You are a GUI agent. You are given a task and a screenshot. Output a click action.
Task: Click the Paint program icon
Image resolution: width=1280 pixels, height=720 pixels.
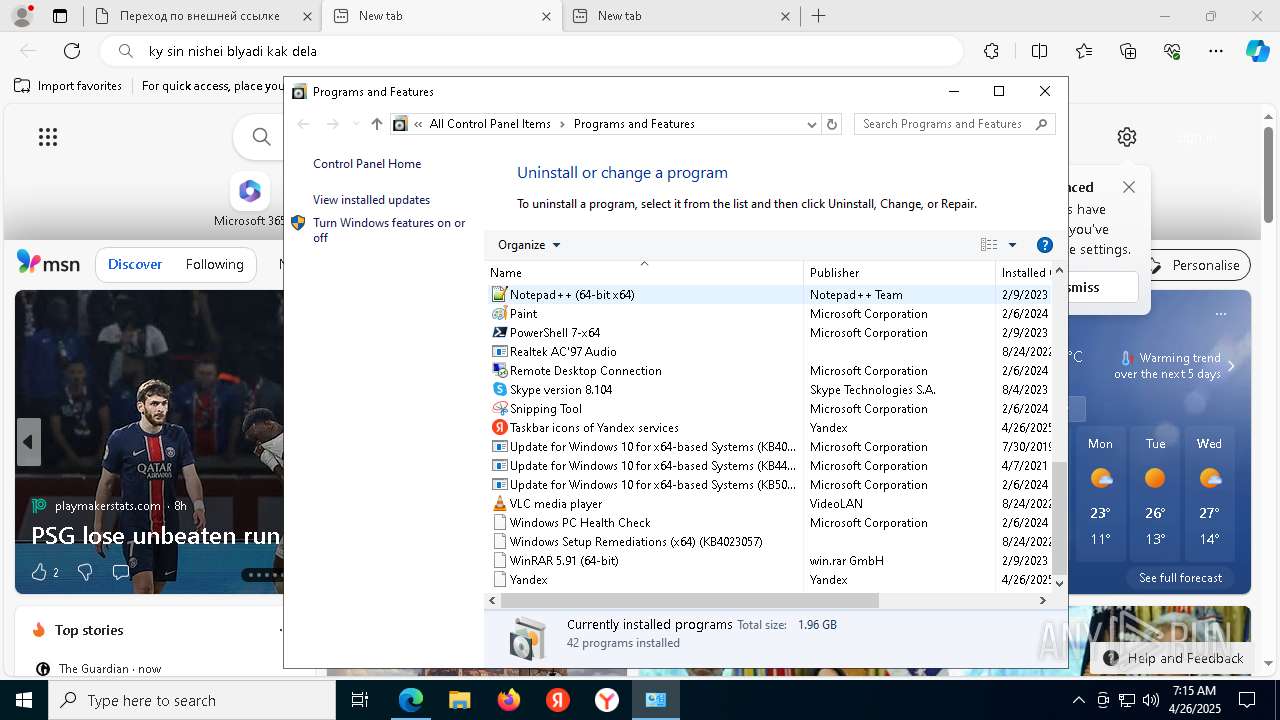coord(500,313)
